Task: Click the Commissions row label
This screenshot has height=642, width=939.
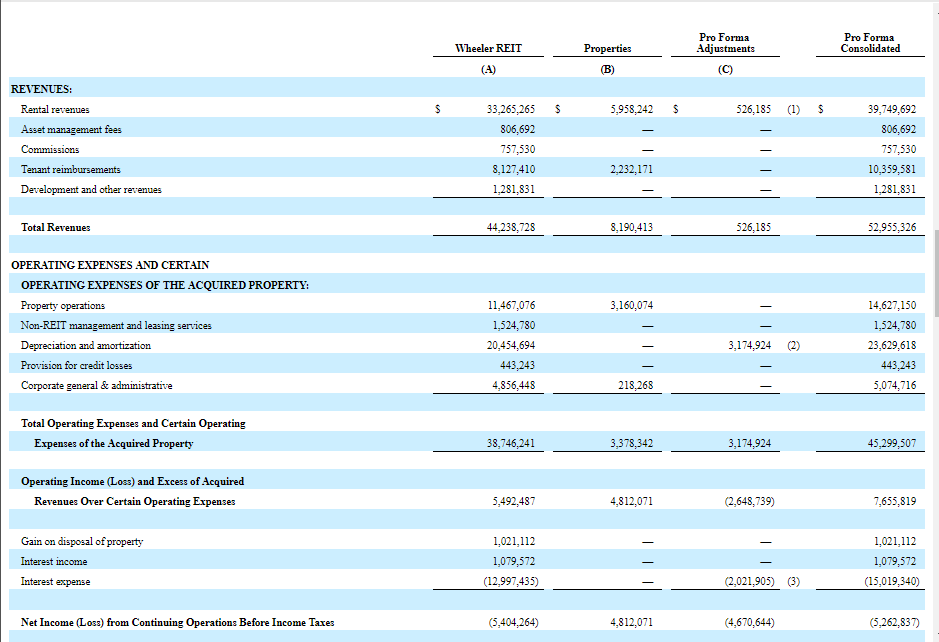Action: [x=52, y=148]
